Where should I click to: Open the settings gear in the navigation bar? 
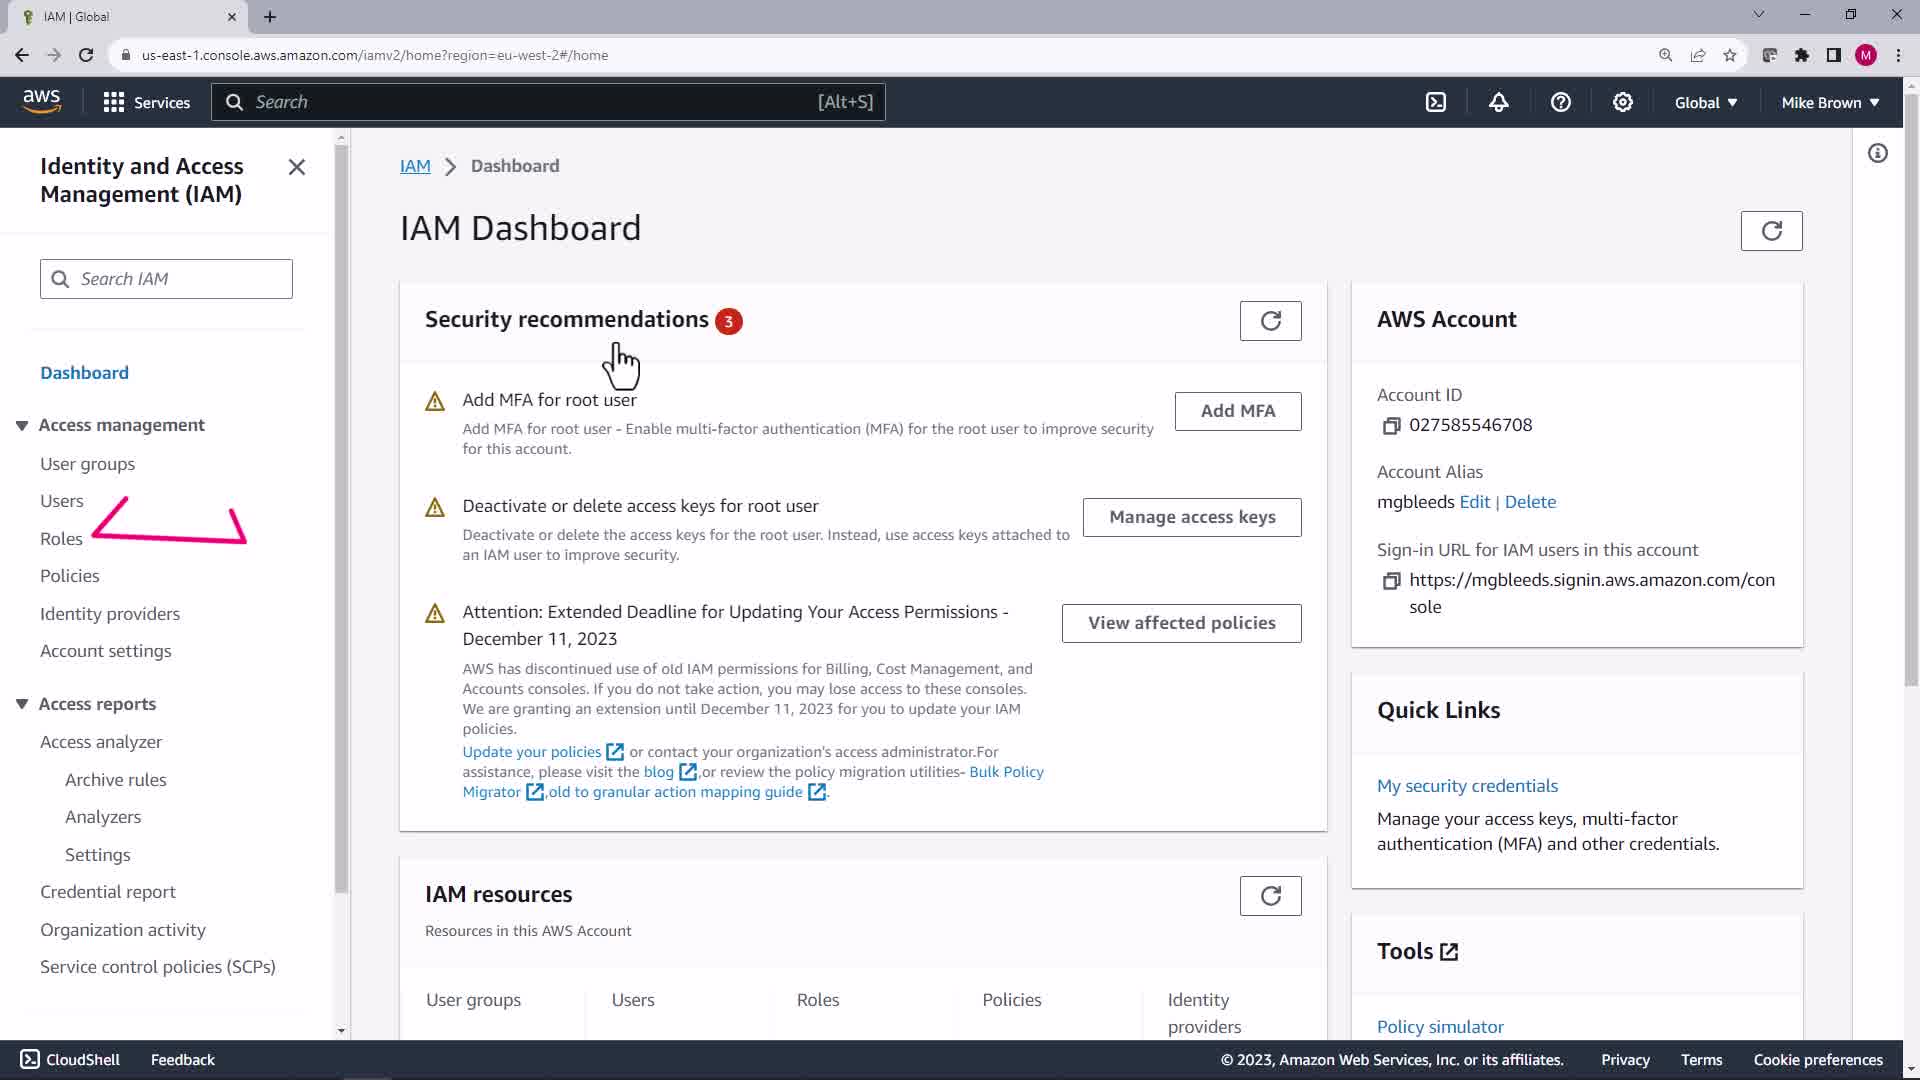pyautogui.click(x=1622, y=102)
